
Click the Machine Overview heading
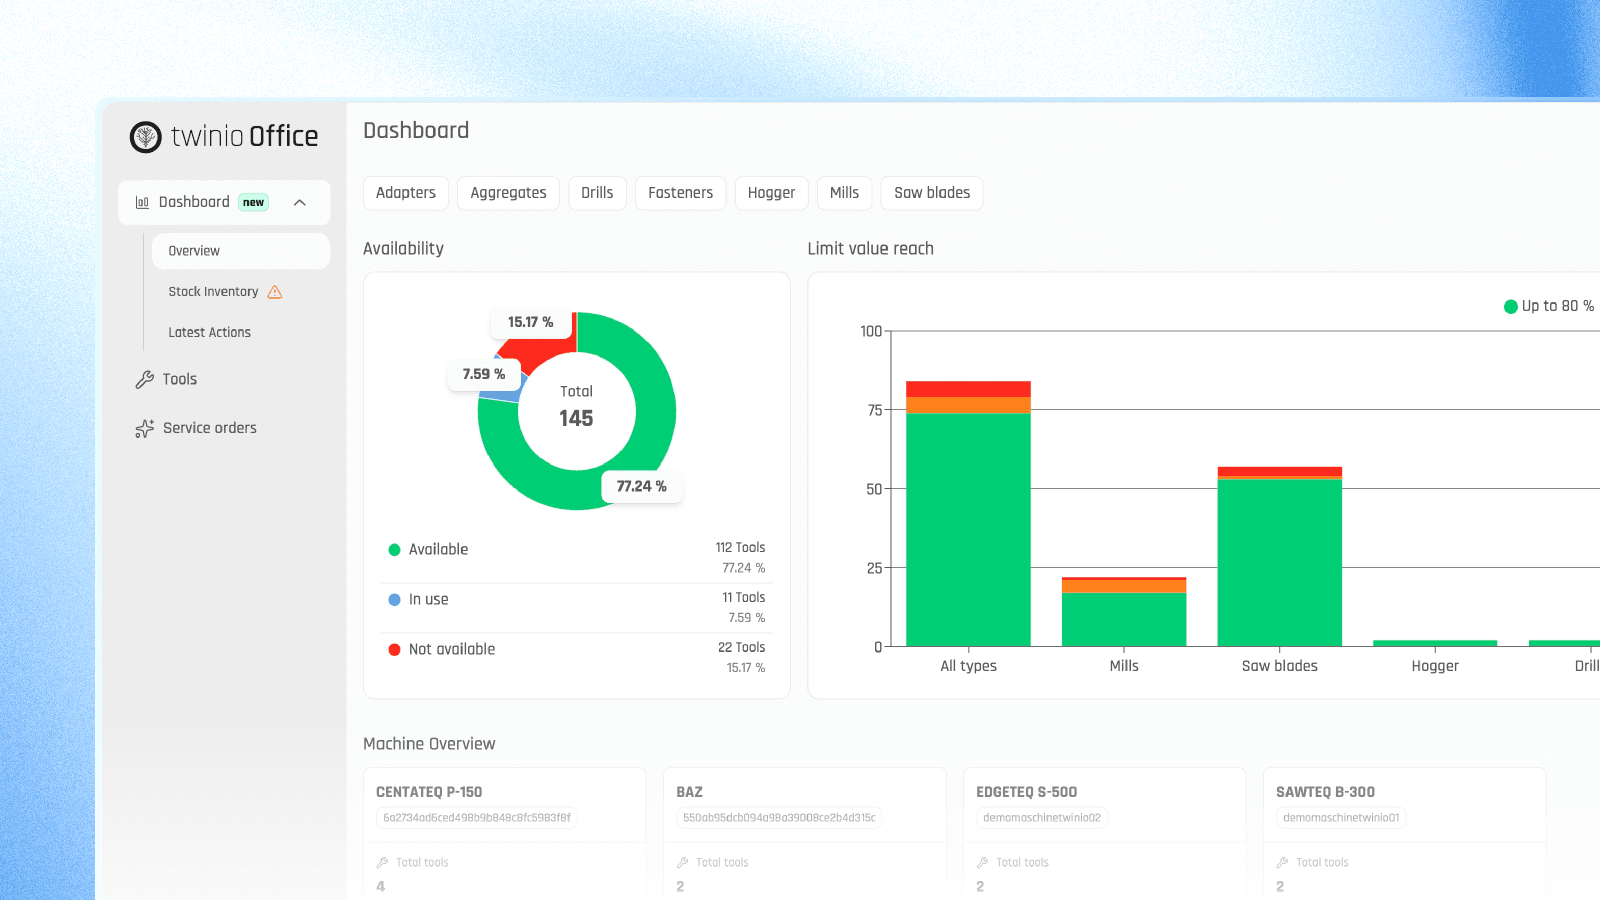[x=429, y=744]
